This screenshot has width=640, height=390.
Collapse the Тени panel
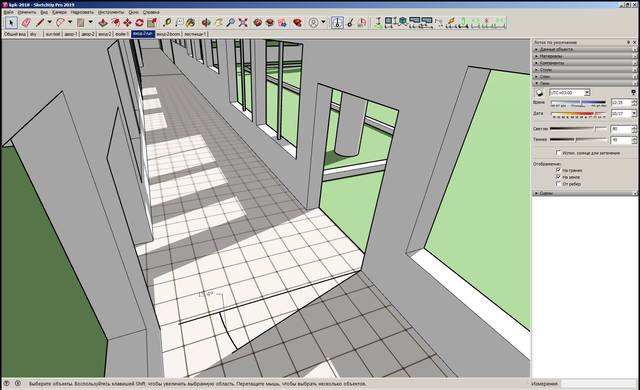pos(585,83)
